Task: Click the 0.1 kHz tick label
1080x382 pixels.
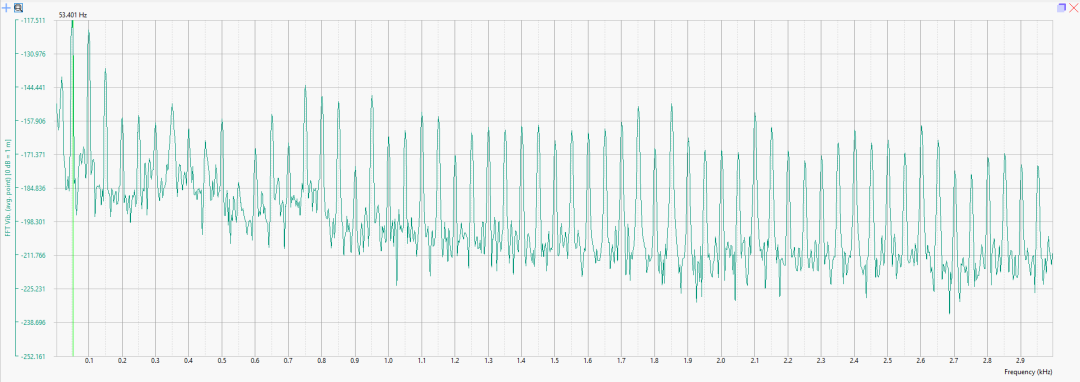Action: [89, 361]
